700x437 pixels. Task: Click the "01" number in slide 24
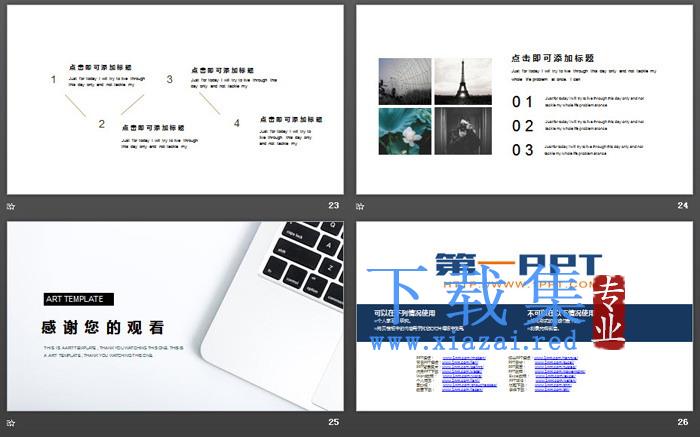click(522, 102)
